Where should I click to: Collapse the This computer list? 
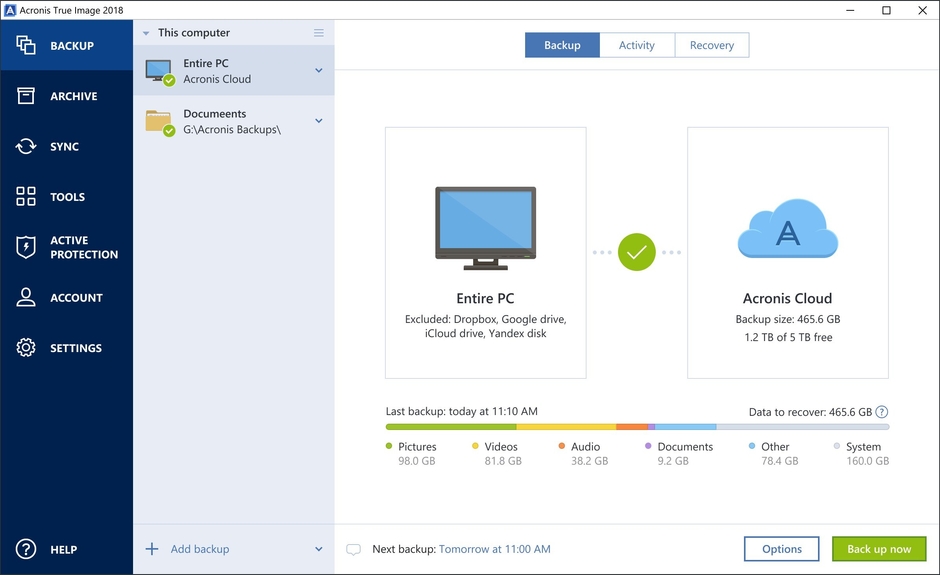click(146, 33)
